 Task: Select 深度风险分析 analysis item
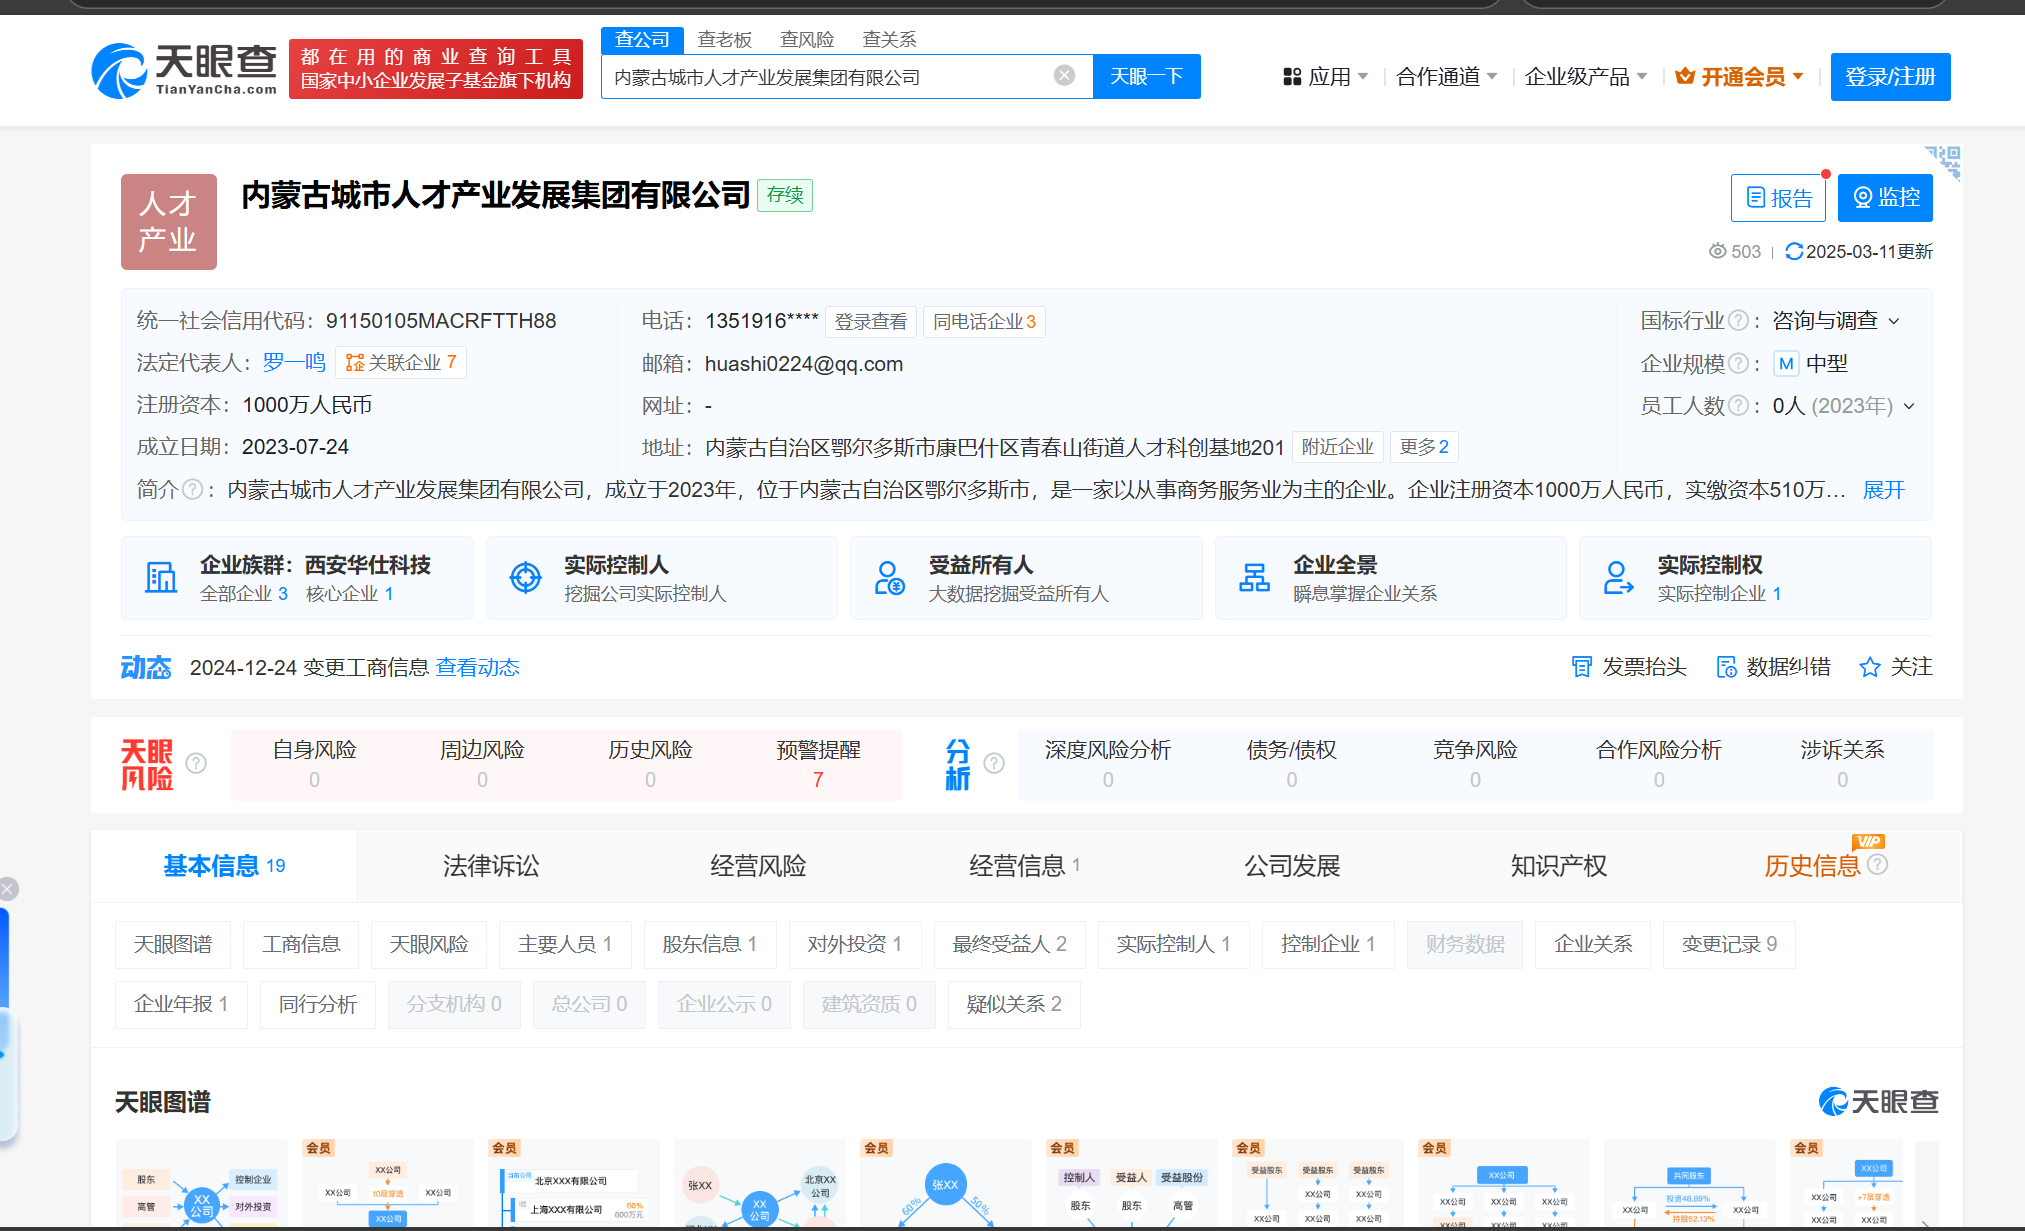pos(1108,764)
